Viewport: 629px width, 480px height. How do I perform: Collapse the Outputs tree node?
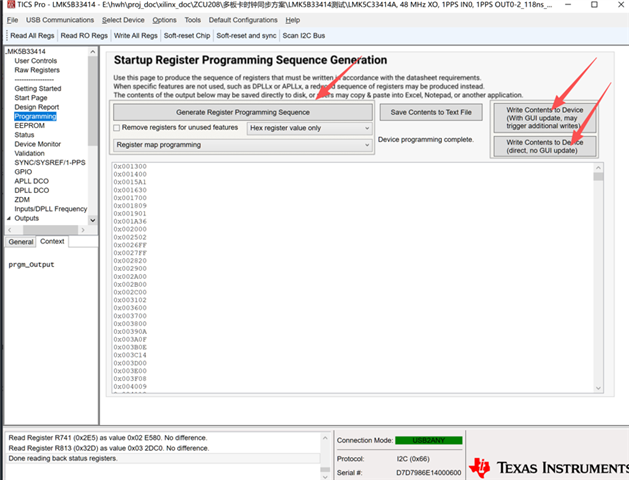point(9,218)
